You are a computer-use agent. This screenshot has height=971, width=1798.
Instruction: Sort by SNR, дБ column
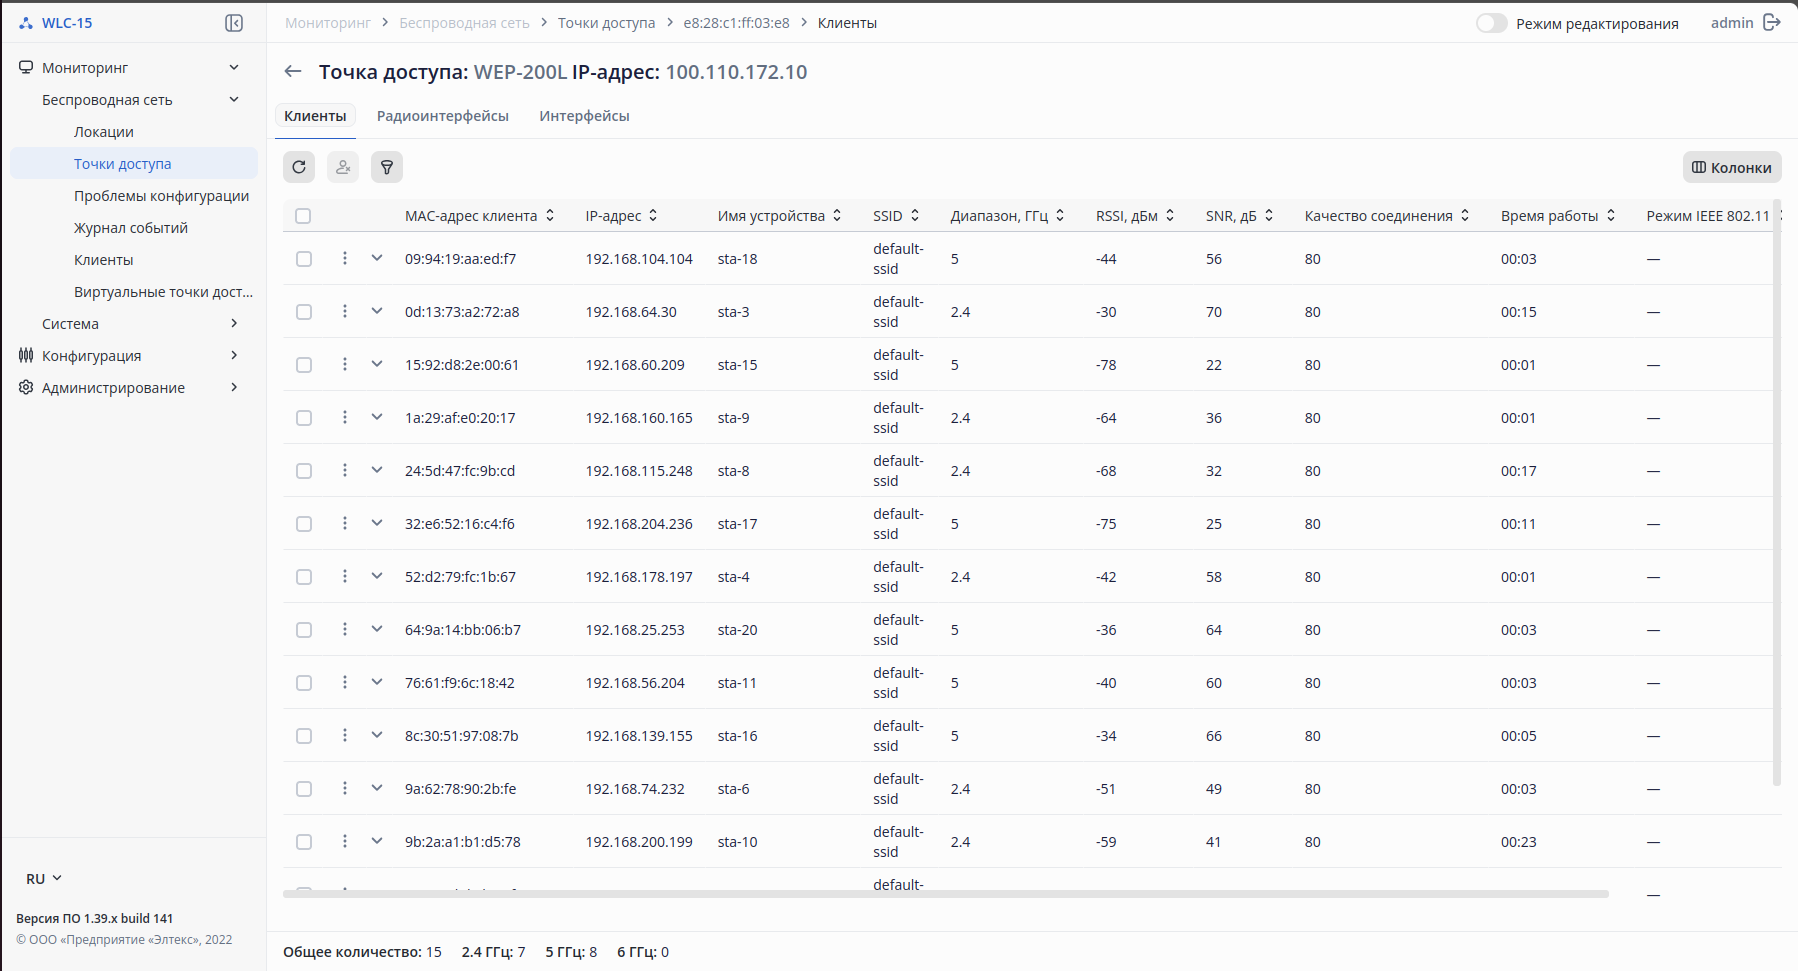tap(1269, 215)
